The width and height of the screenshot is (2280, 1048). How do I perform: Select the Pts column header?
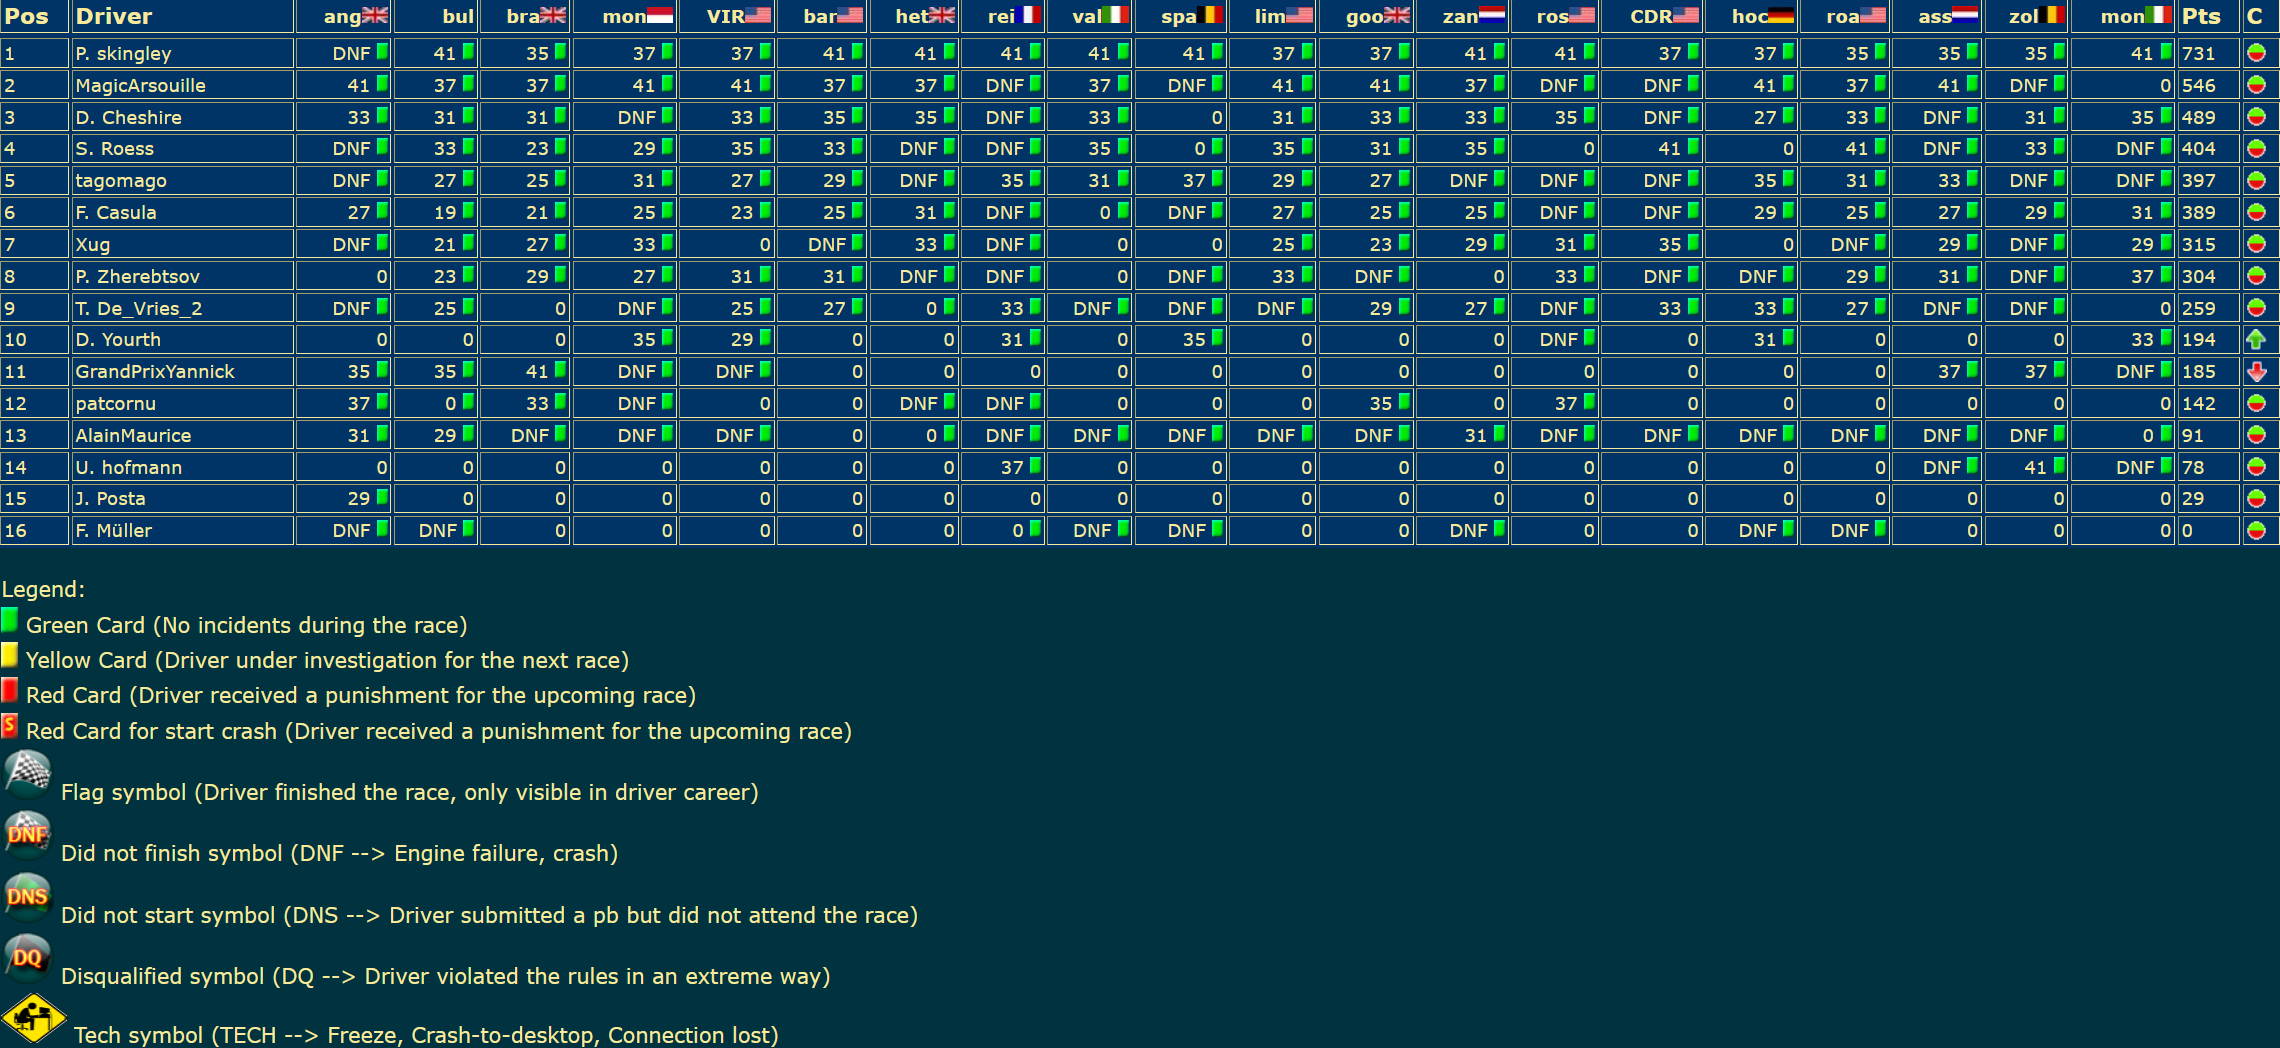tap(2200, 16)
